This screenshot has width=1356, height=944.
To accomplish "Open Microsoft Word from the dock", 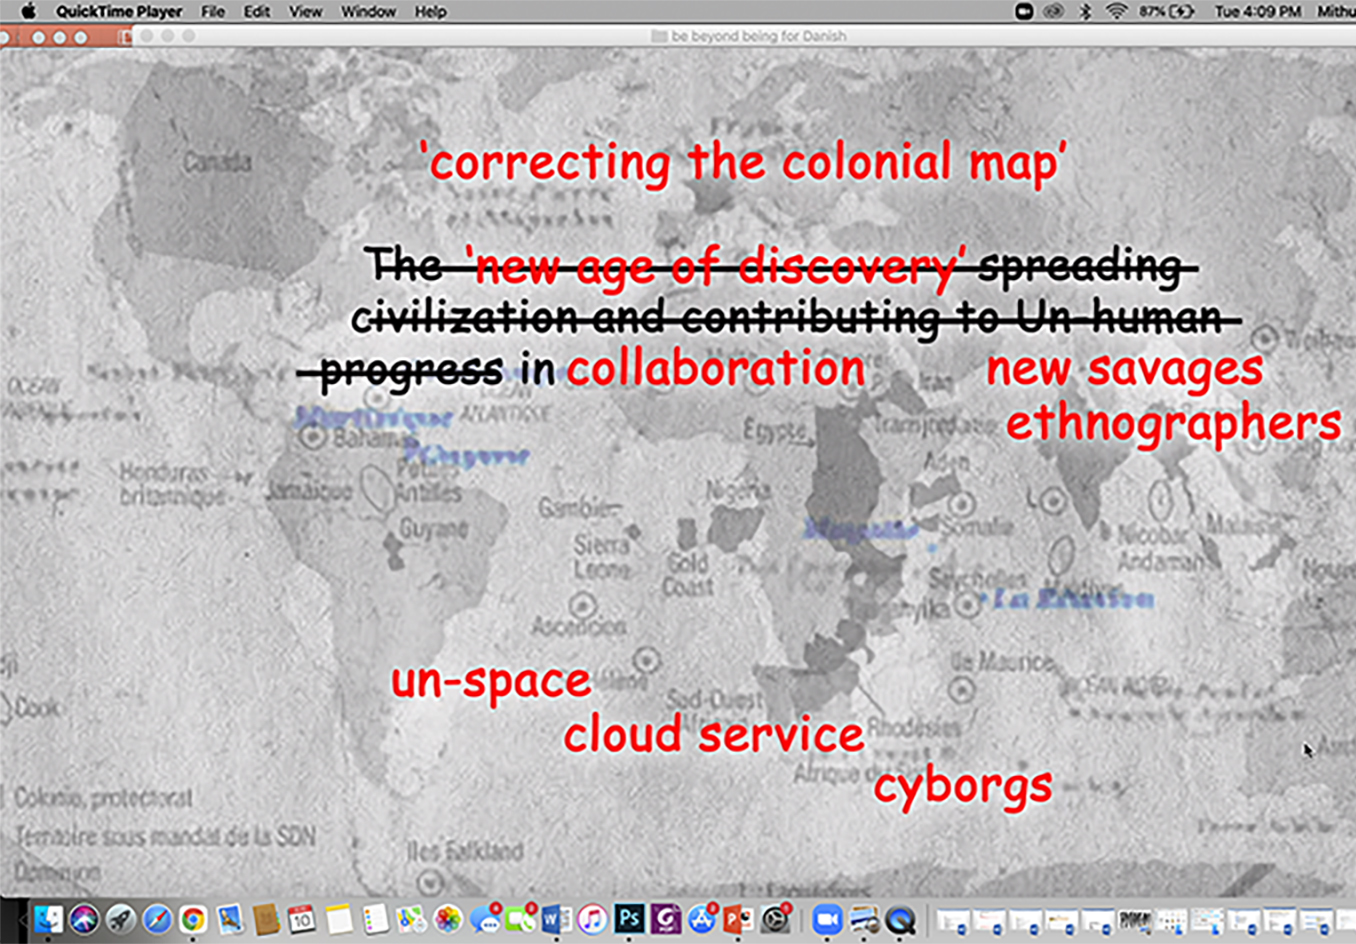I will coord(556,919).
